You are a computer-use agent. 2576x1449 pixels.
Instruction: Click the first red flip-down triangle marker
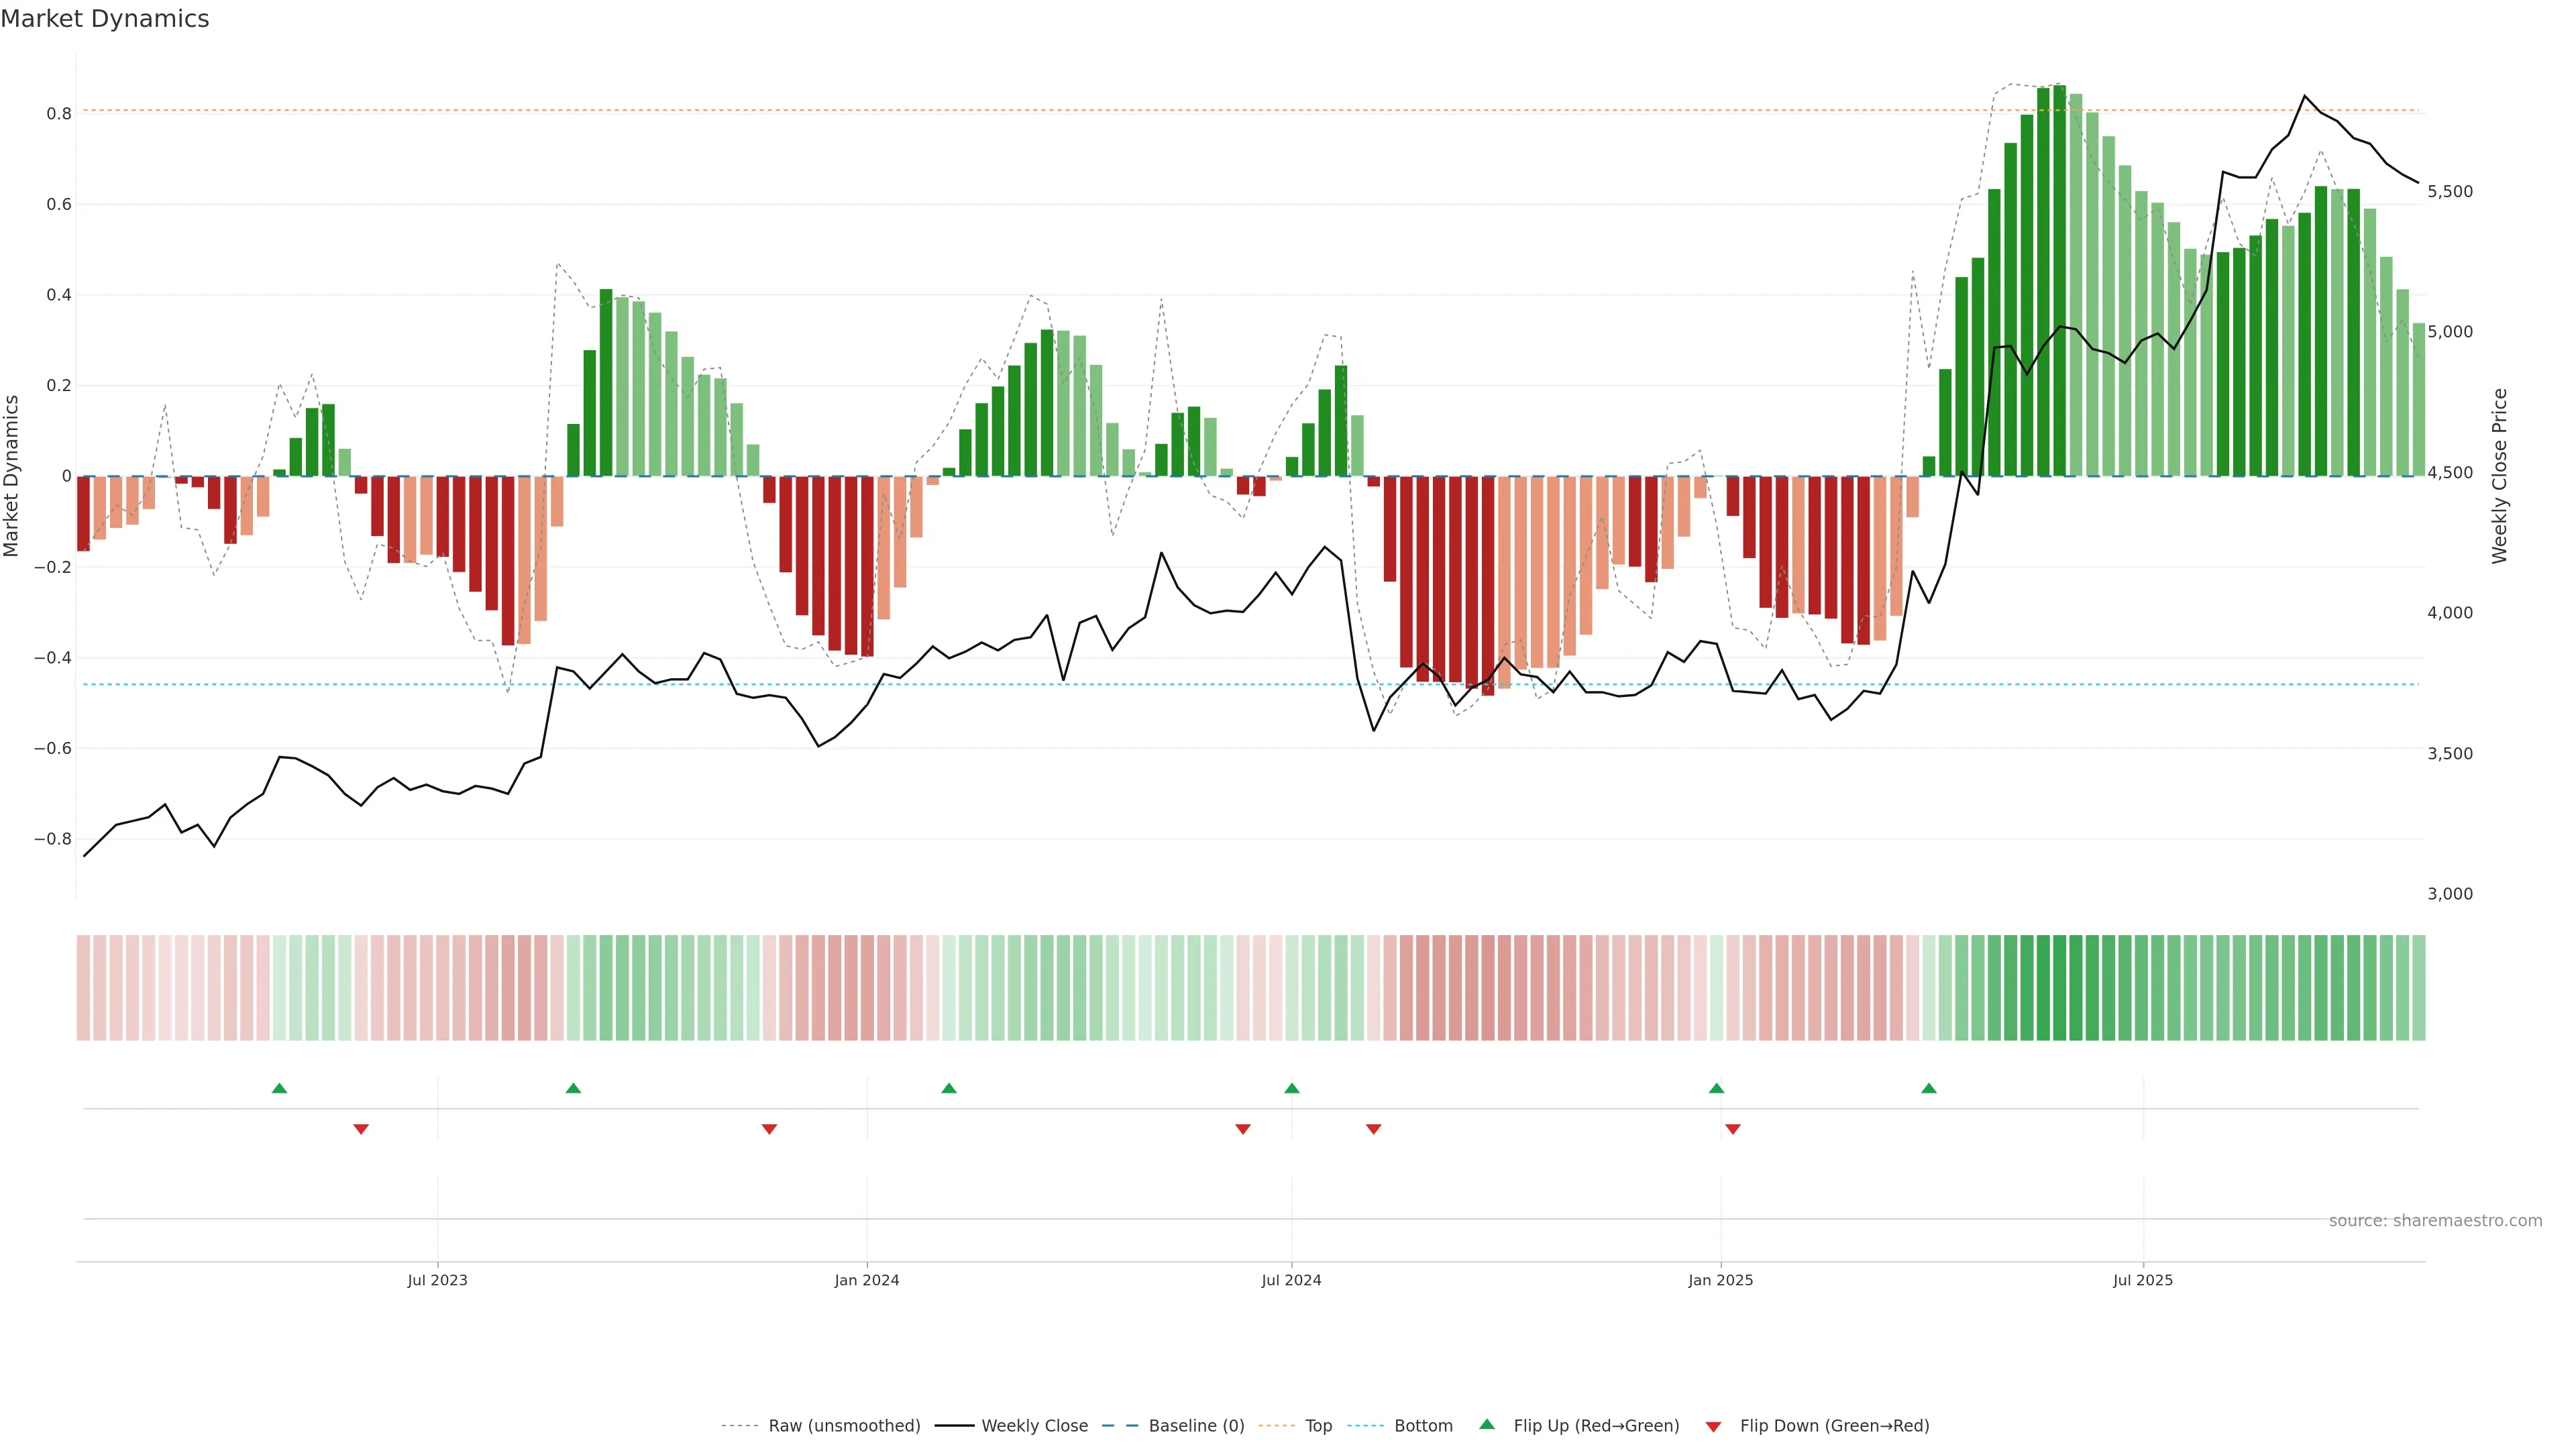[x=361, y=1129]
